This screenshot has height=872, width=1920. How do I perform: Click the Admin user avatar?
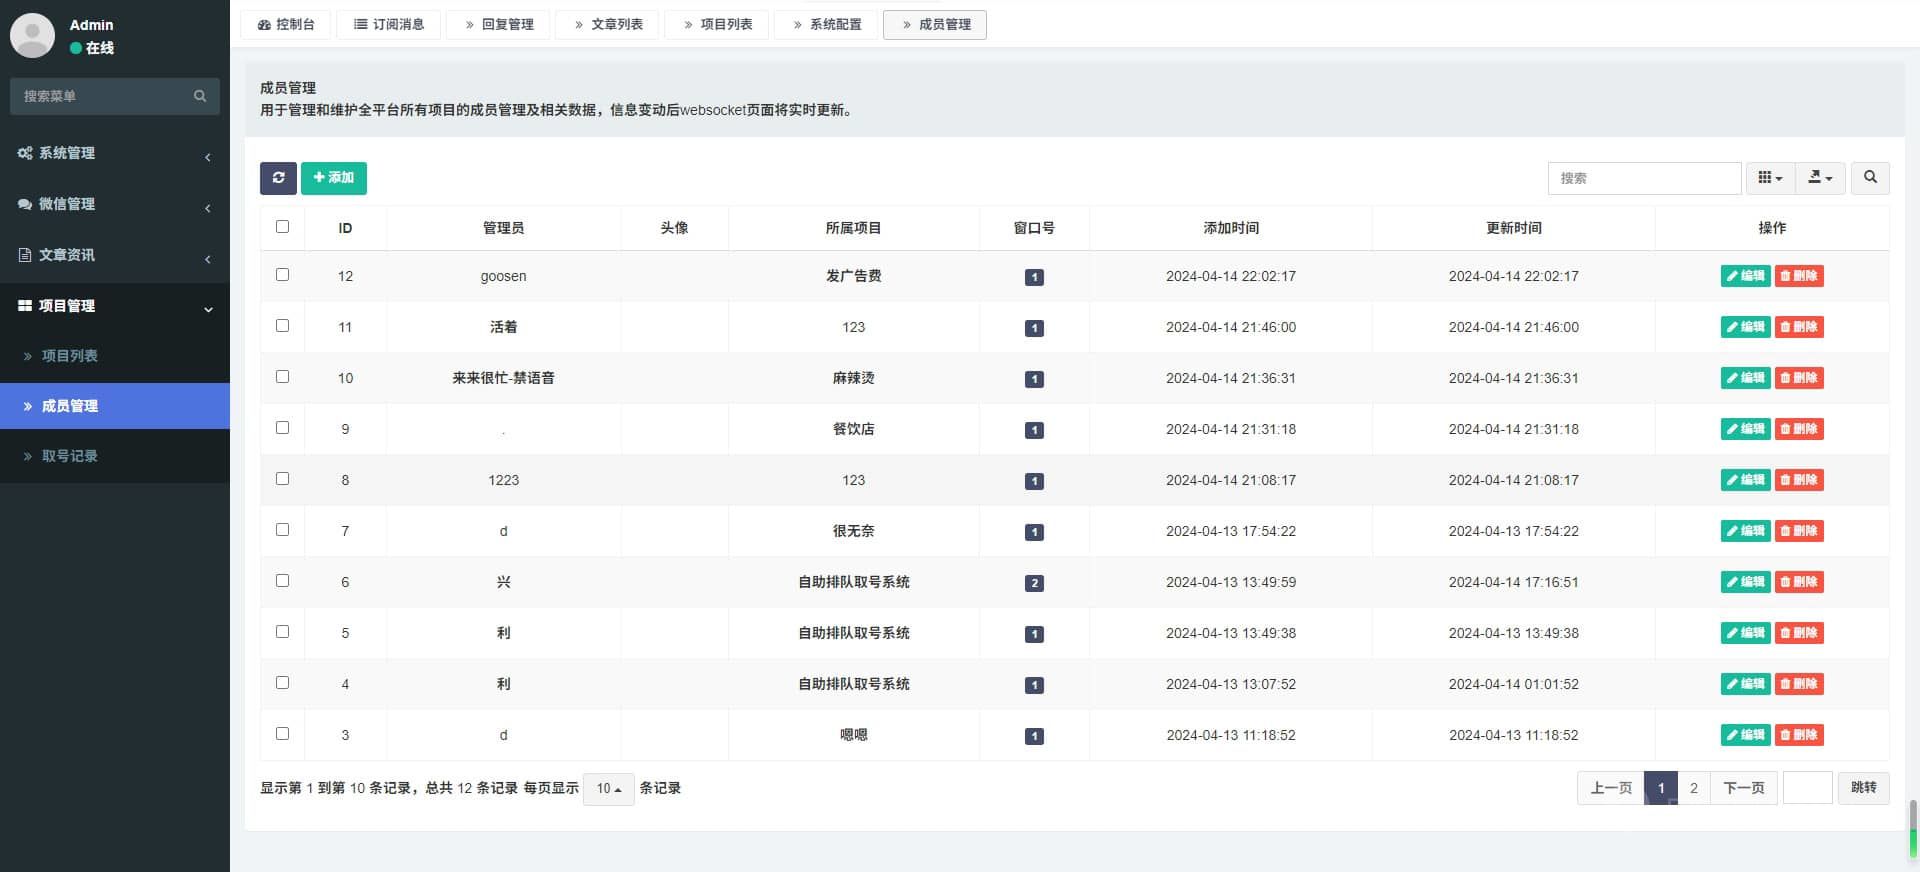32,35
